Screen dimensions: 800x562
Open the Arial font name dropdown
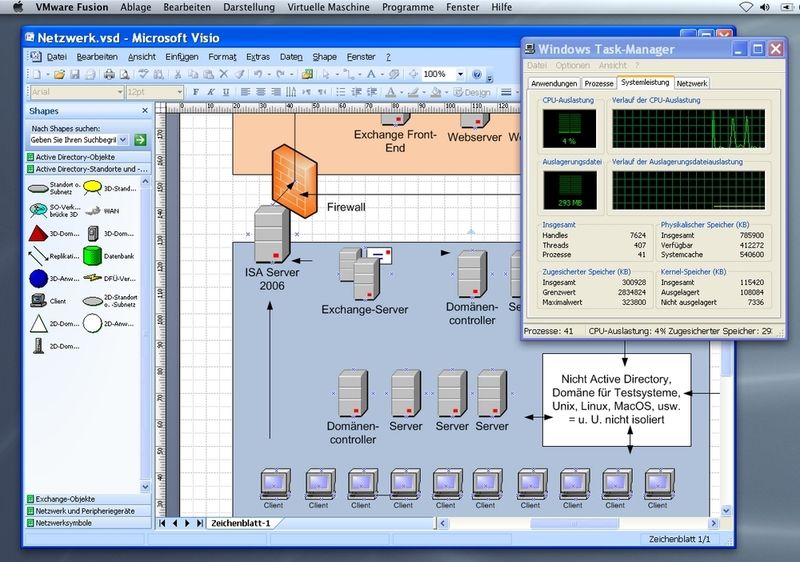120,92
